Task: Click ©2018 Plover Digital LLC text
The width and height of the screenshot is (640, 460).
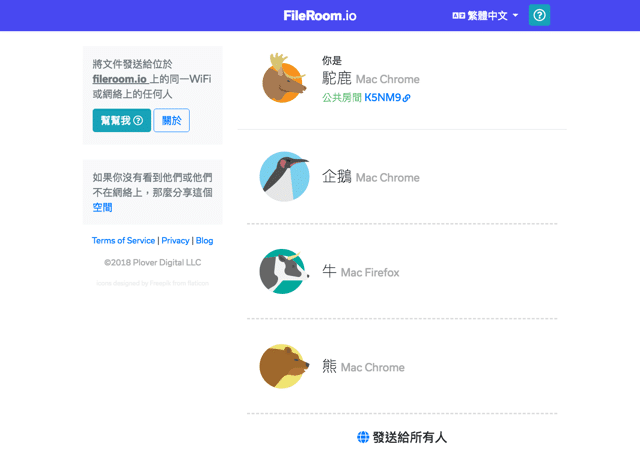Action: 153,262
